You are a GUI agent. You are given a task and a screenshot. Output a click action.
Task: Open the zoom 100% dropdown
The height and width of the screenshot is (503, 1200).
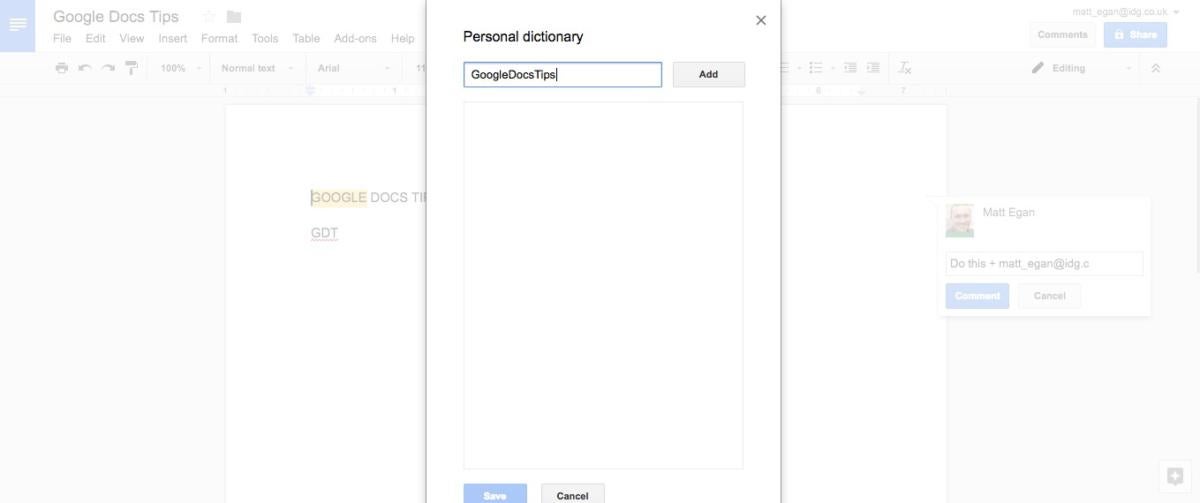[x=181, y=68]
